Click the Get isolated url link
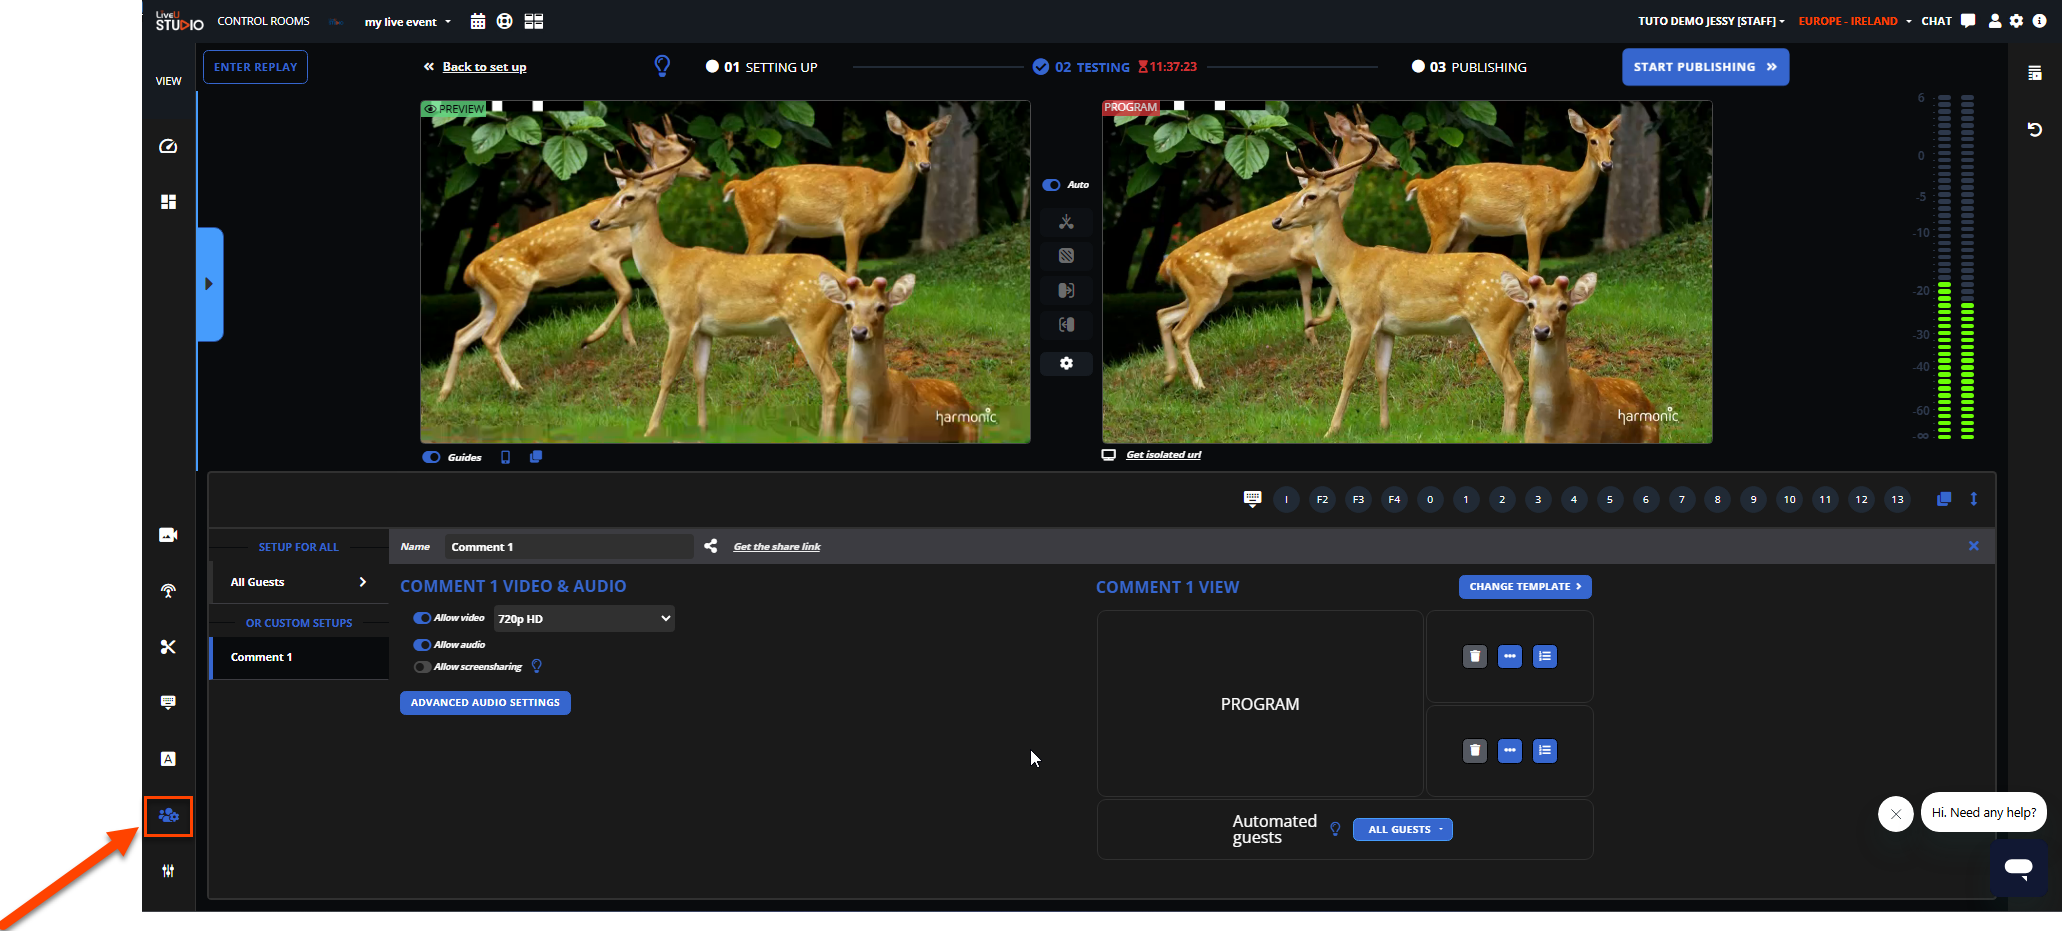Screen dimensions: 2062x931 tap(1163, 455)
